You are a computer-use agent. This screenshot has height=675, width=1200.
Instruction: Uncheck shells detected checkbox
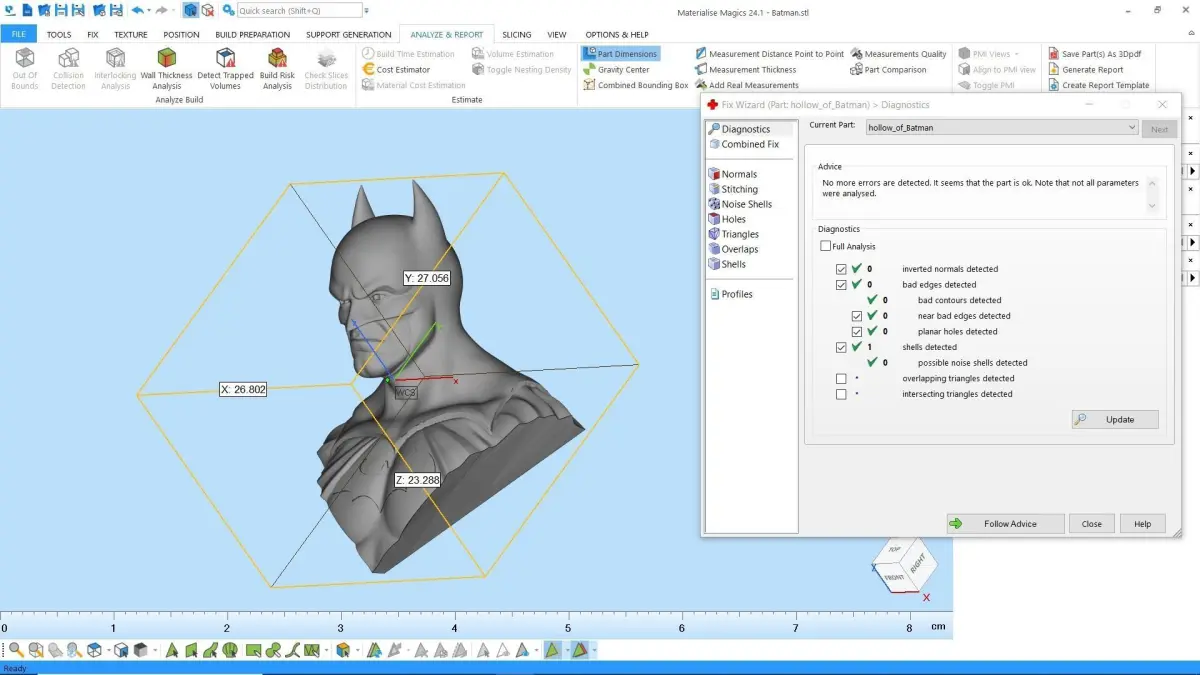(x=841, y=347)
